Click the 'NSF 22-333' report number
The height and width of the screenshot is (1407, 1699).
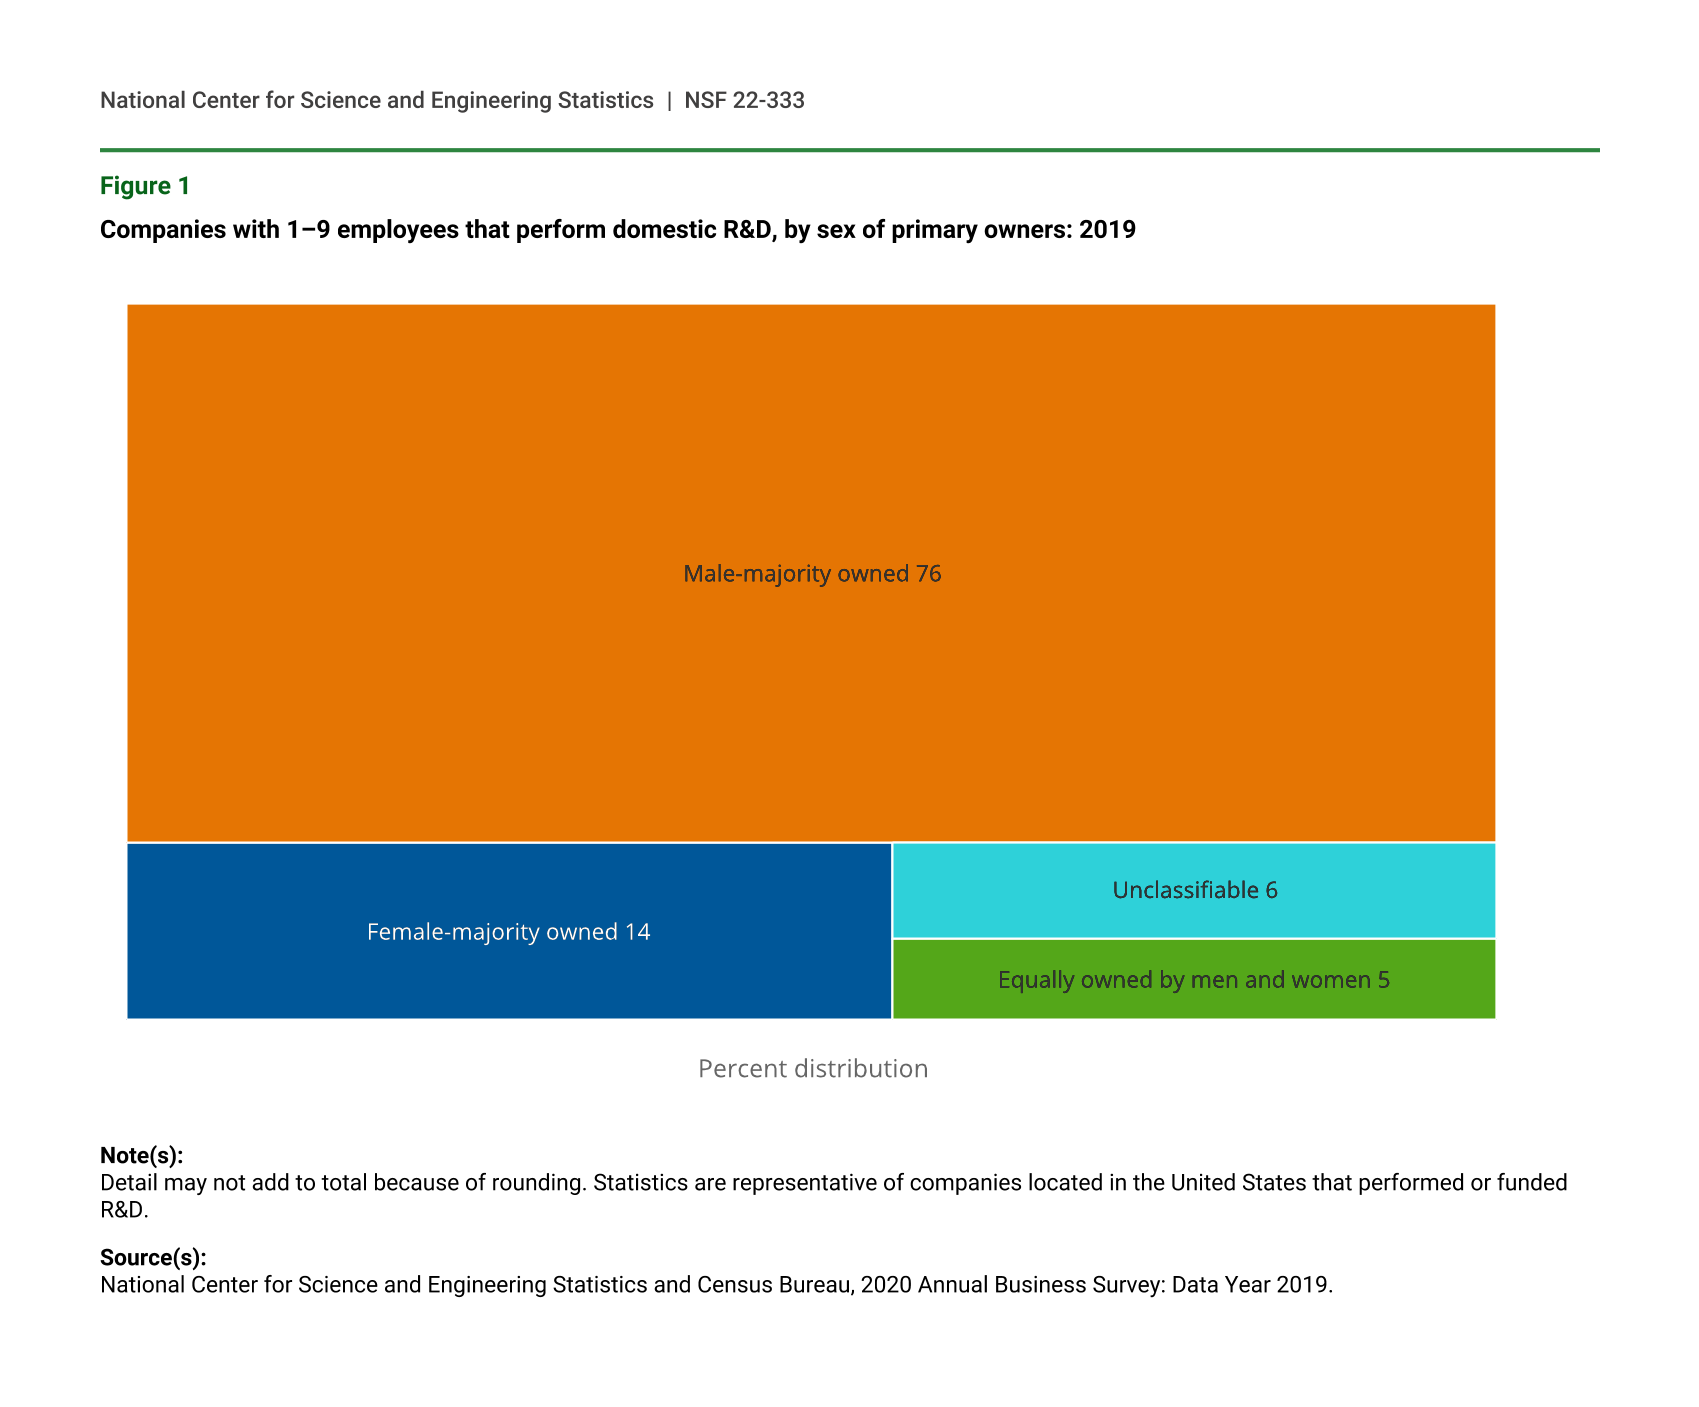(x=744, y=100)
